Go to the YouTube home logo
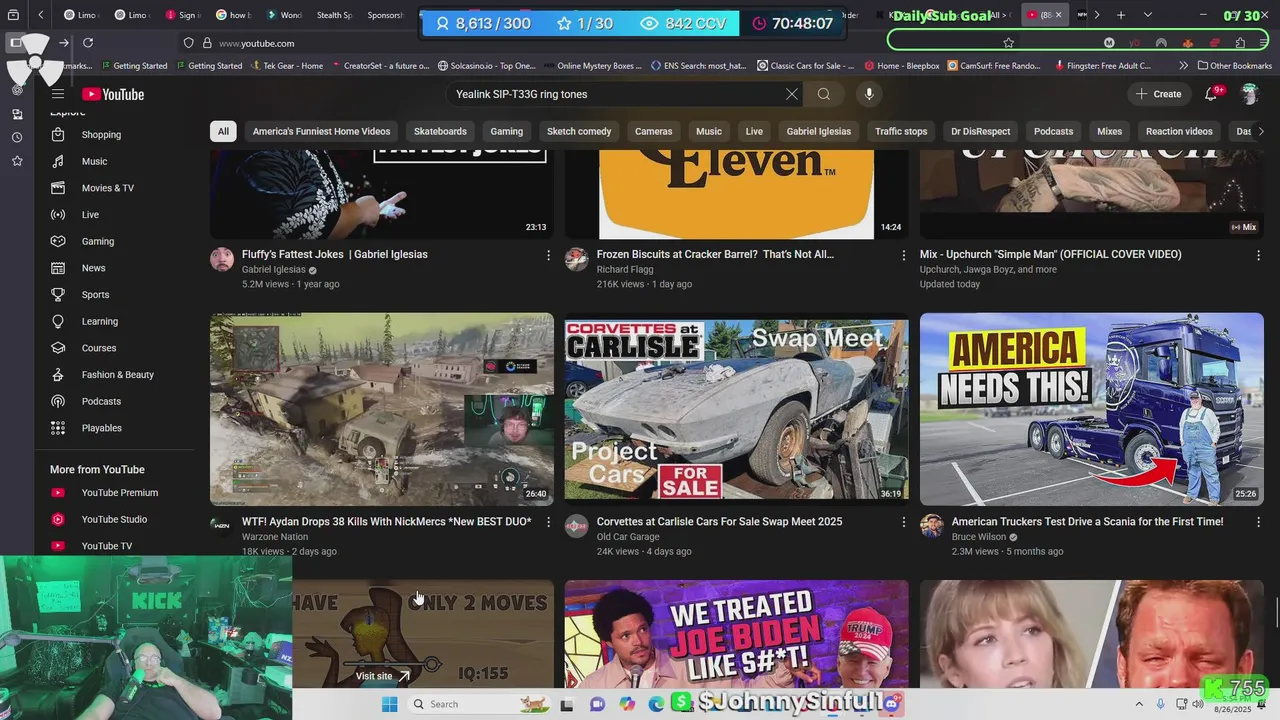Viewport: 1280px width, 720px height. 113,94
